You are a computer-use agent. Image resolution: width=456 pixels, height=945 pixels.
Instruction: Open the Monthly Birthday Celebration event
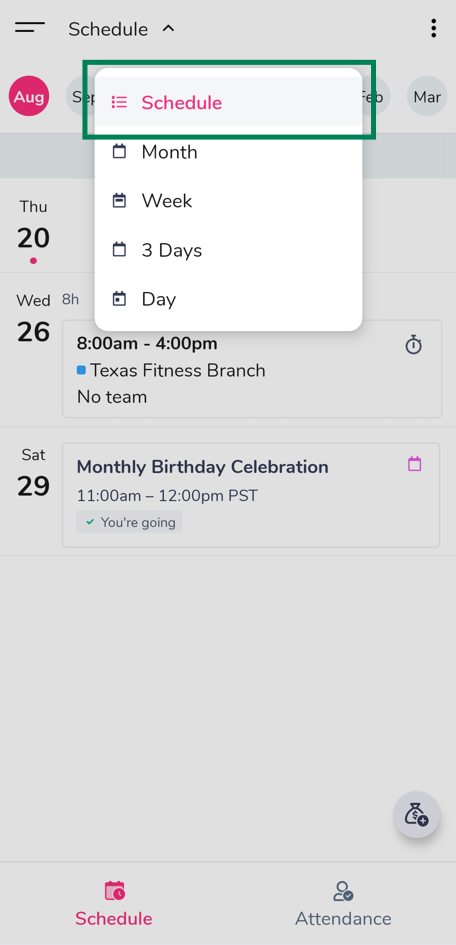click(251, 495)
